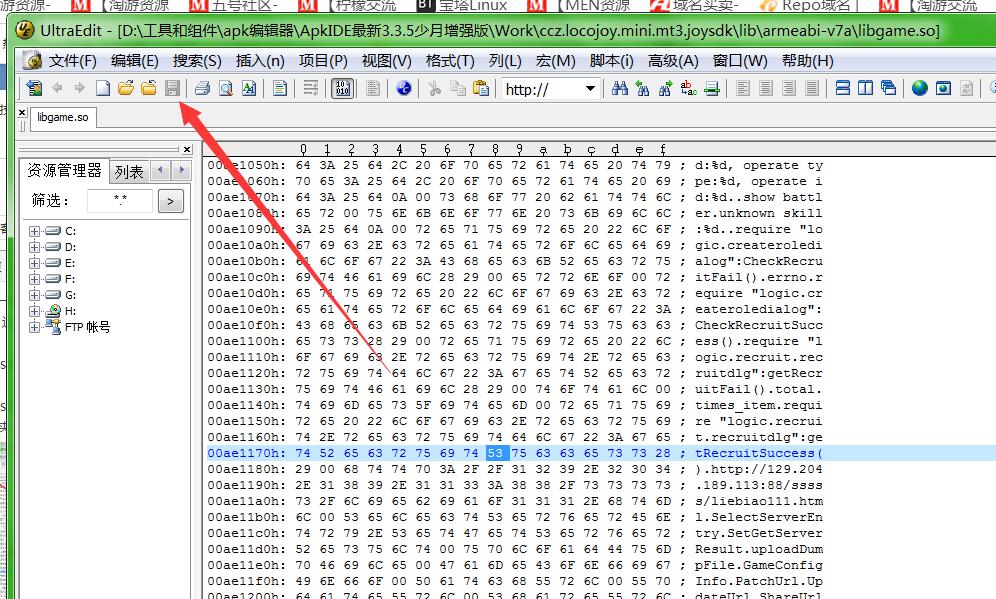
Task: Expand the FTP 帐号 tree node
Action: pos(35,327)
